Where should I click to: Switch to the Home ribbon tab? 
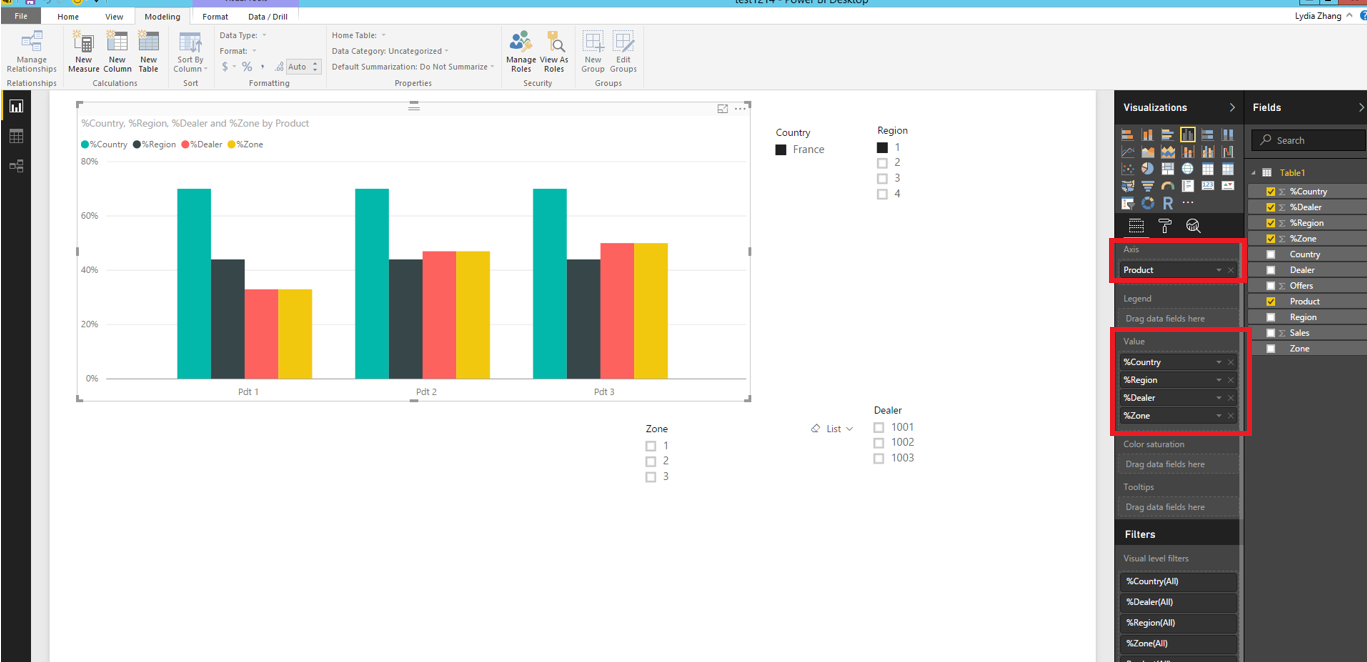point(68,17)
